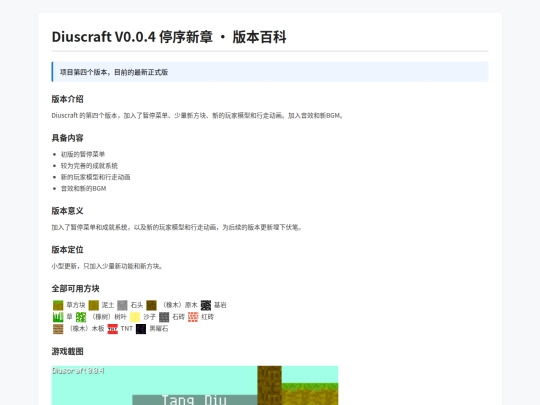Click the '草方块' block label

pyautogui.click(x=76, y=305)
